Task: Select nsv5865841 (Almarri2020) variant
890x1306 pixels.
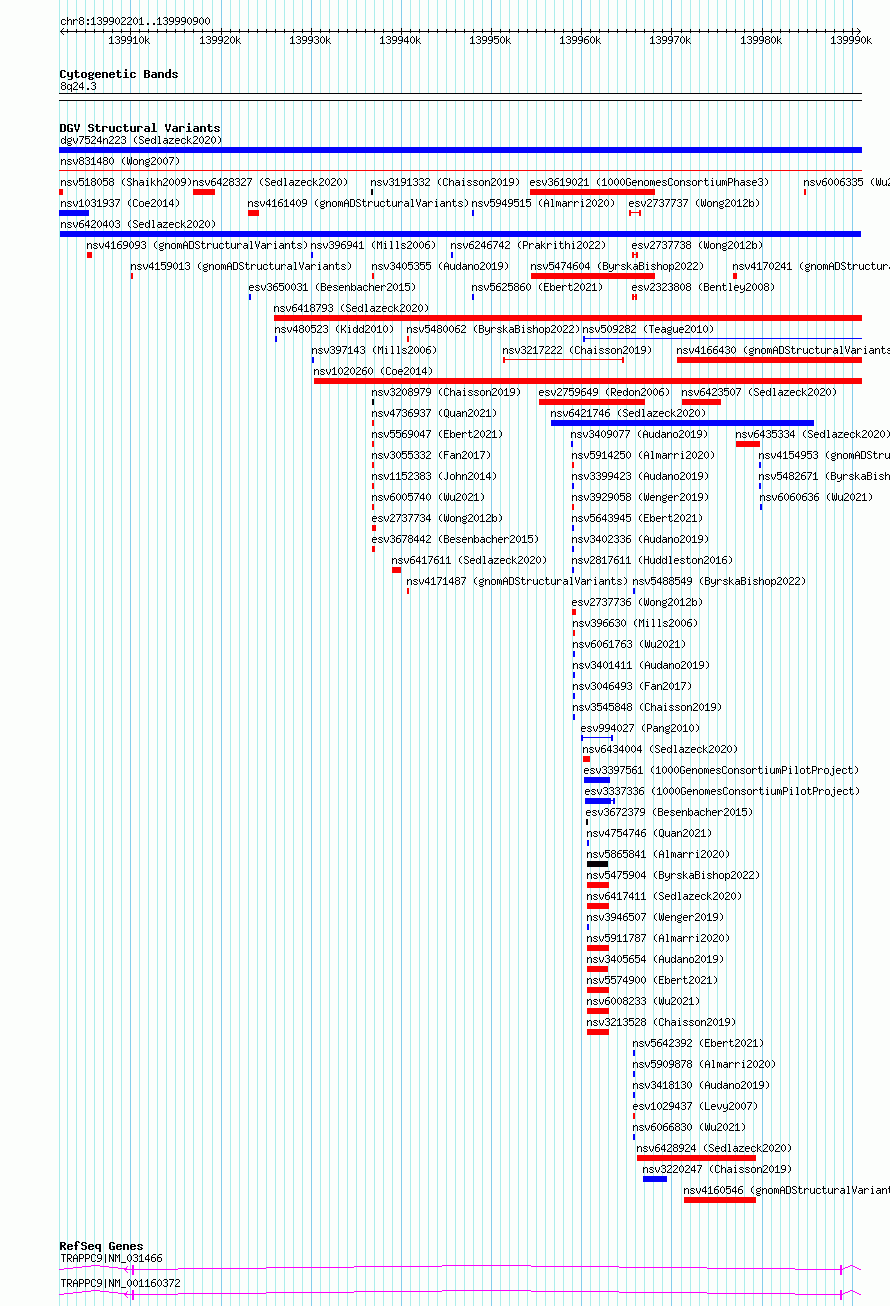Action: [659, 854]
